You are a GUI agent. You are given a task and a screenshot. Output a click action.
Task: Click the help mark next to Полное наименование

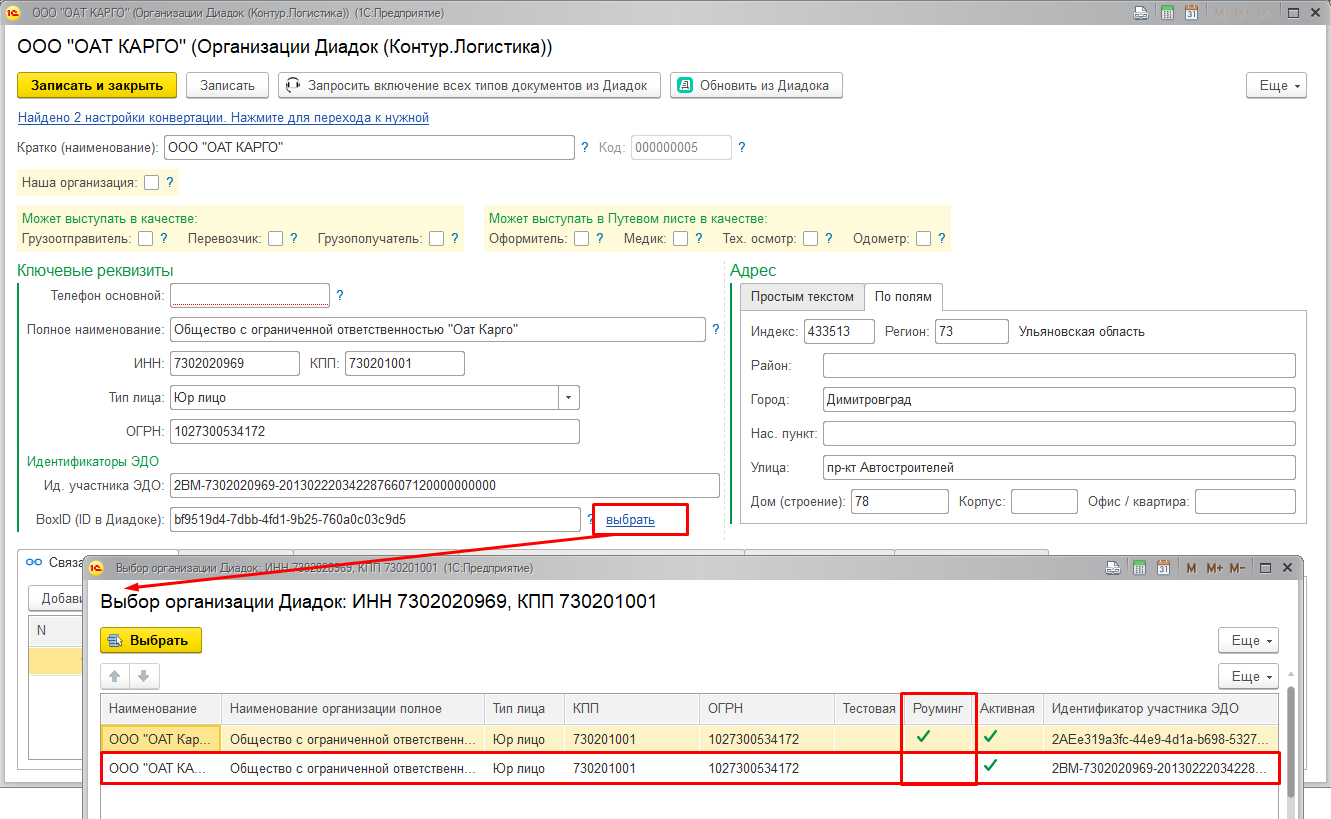pos(715,329)
